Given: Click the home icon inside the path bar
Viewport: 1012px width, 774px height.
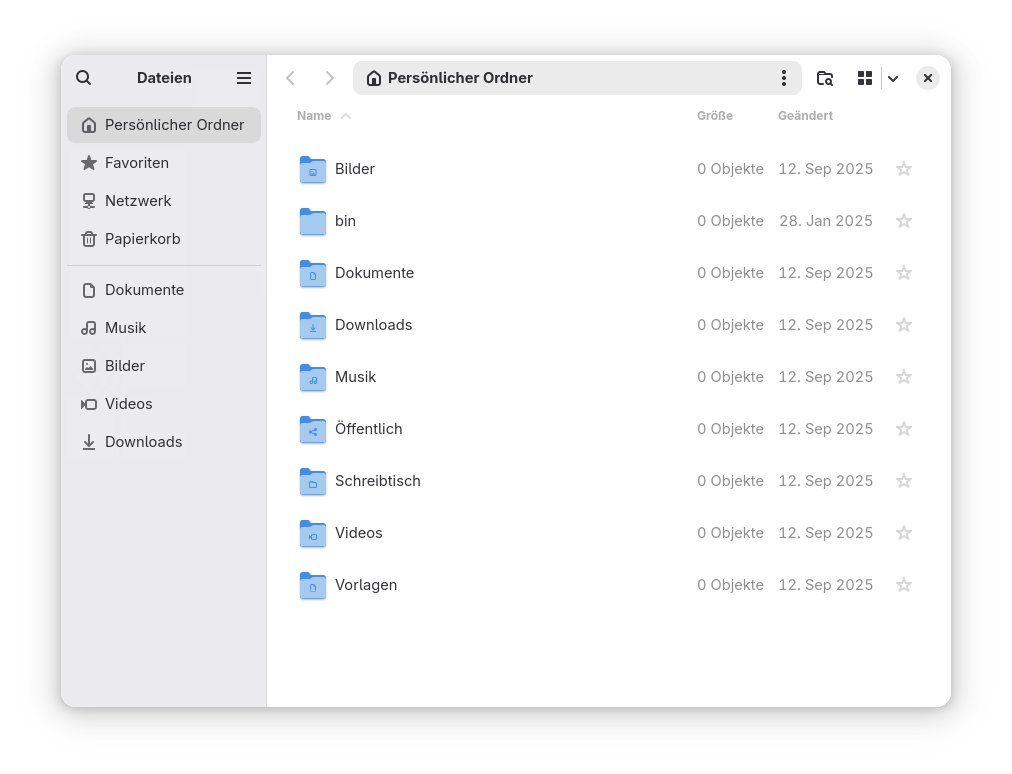Looking at the screenshot, I should coord(374,77).
